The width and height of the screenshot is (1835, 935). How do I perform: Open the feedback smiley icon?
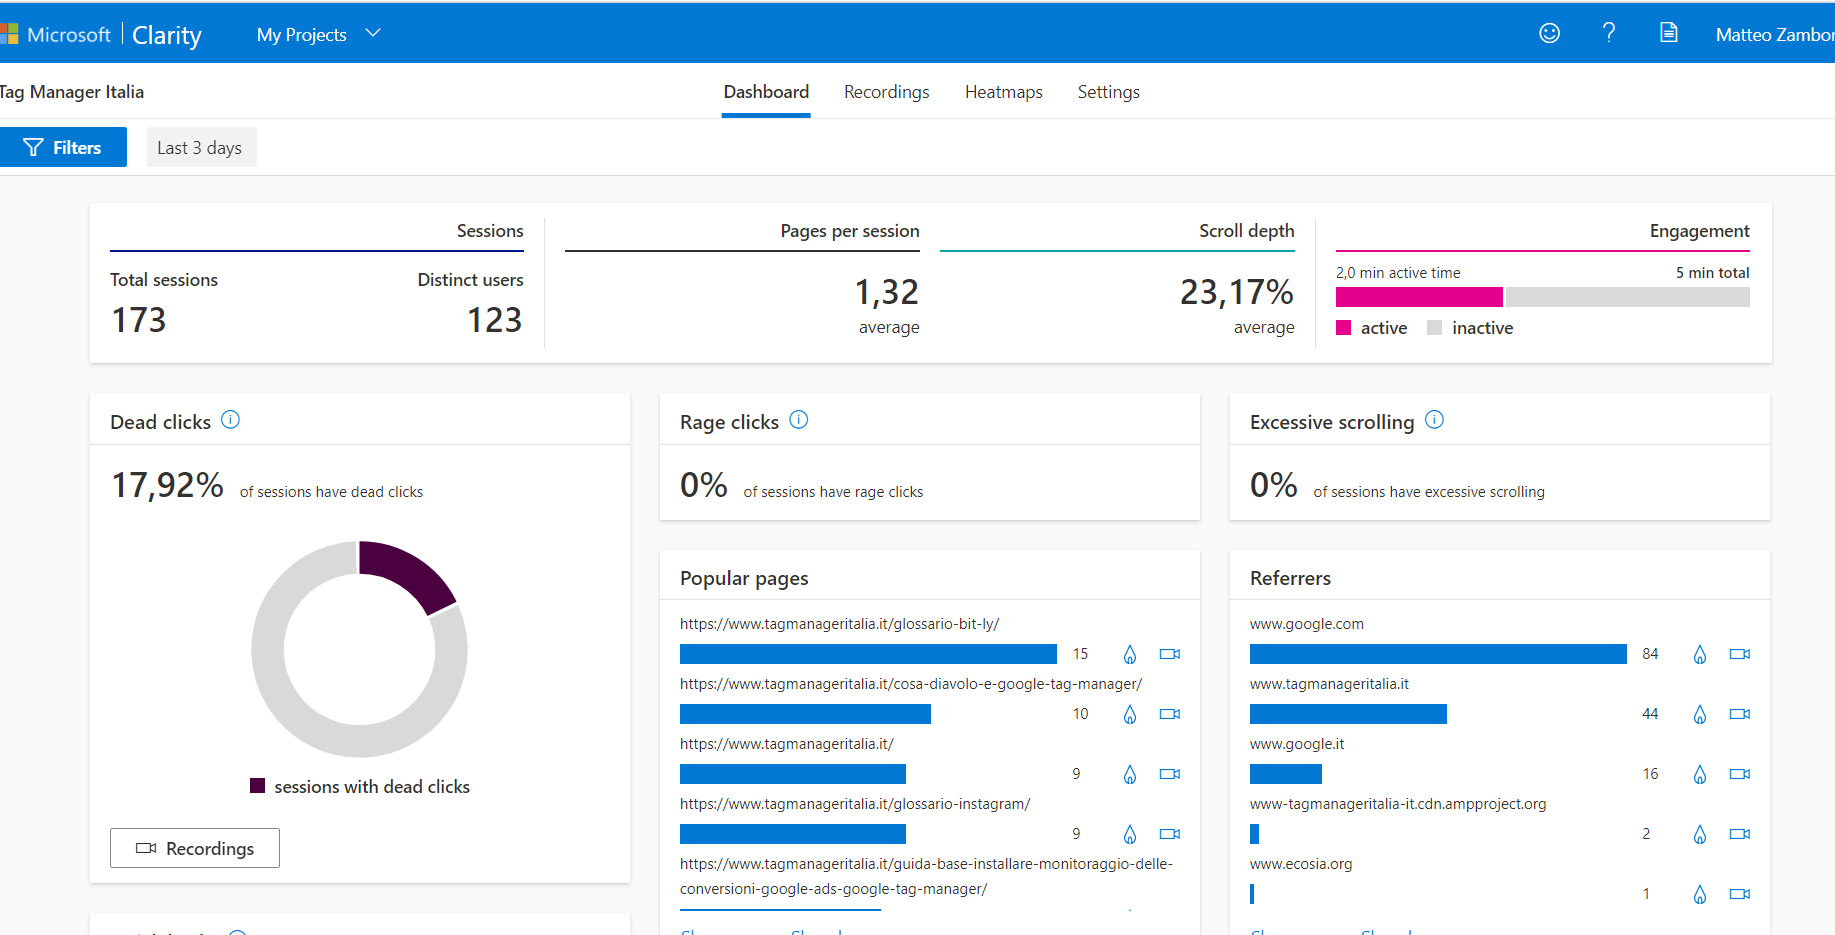pyautogui.click(x=1549, y=33)
